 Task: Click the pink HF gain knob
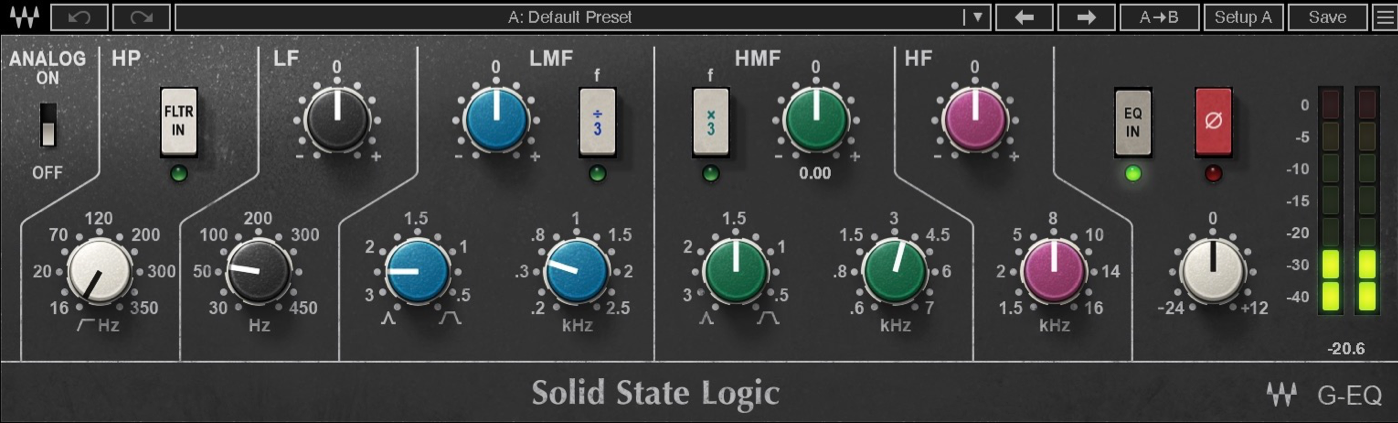point(975,118)
